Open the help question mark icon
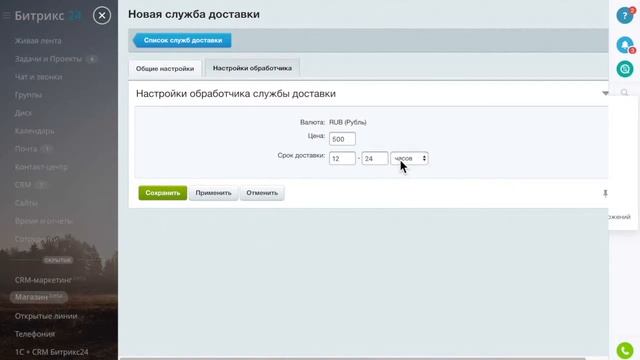Screen dimensions: 640x360 coord(624,16)
